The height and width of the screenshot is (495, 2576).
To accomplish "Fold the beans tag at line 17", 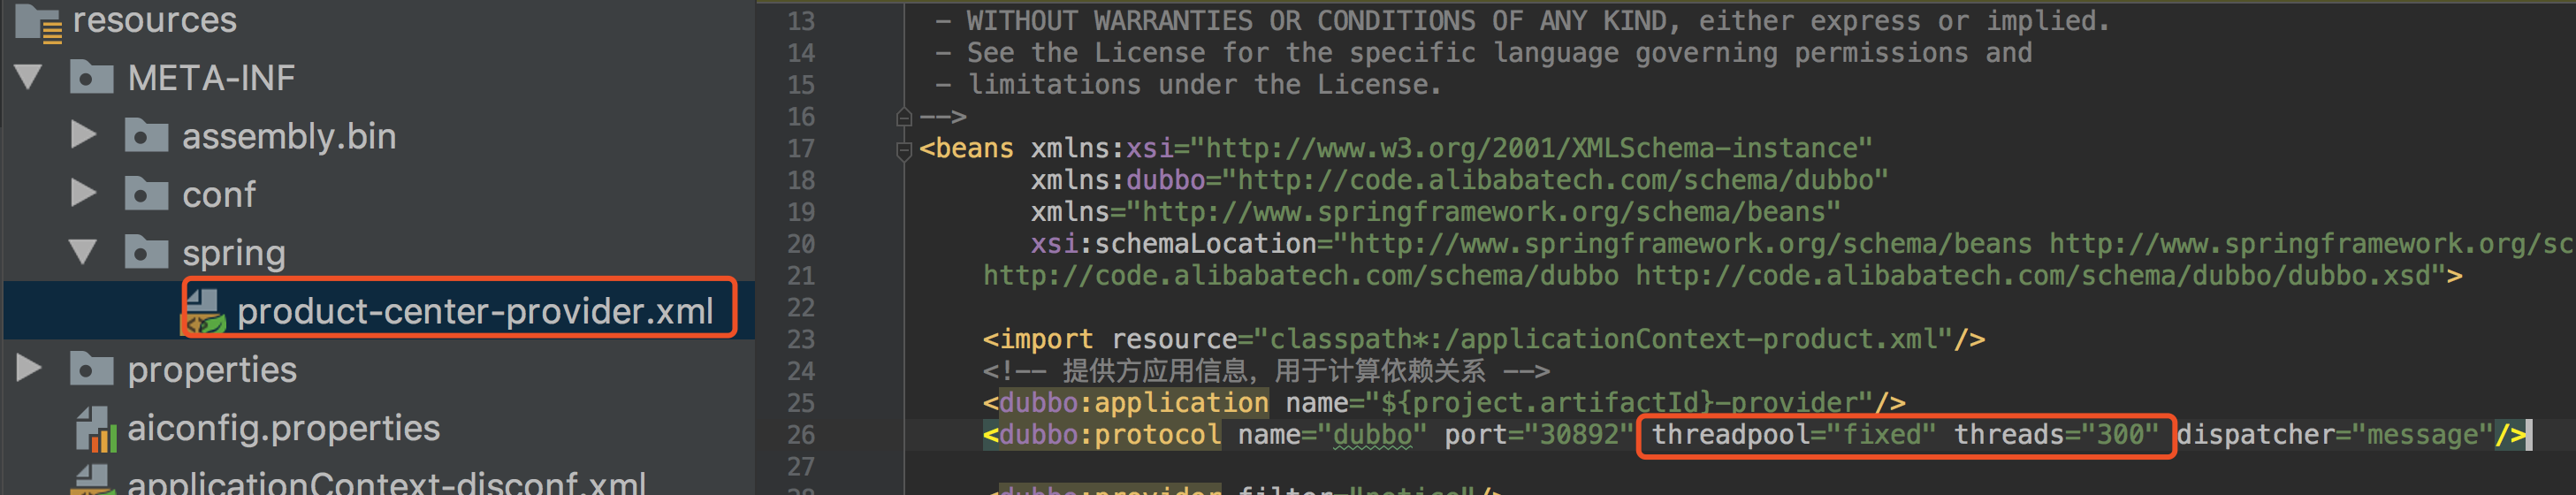I will tap(904, 150).
